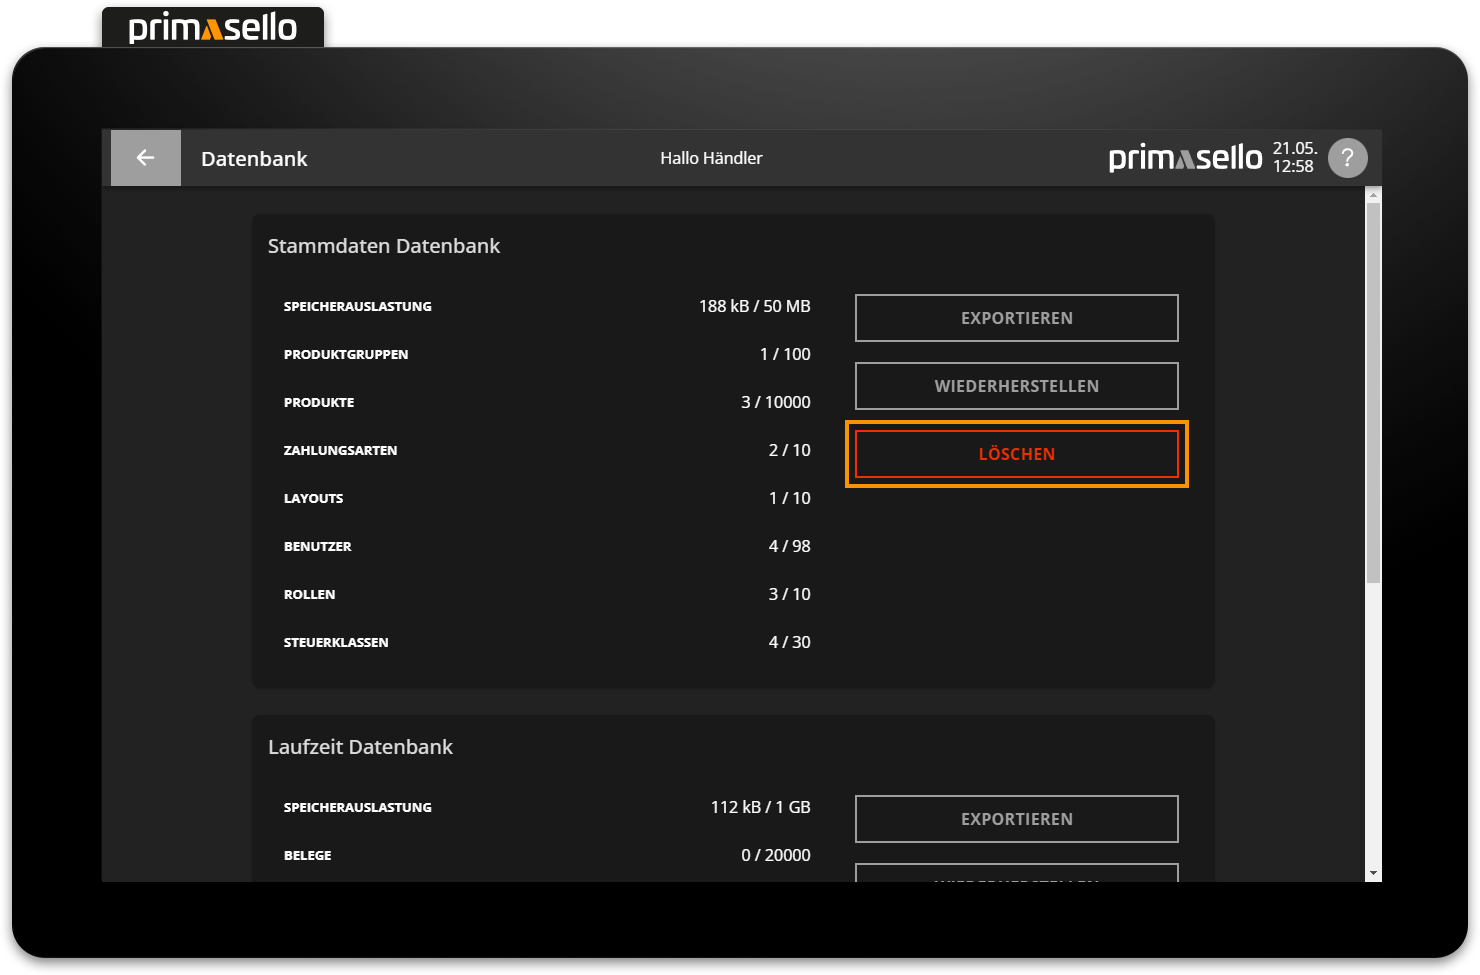
Task: Click the back arrow icon
Action: [x=146, y=158]
